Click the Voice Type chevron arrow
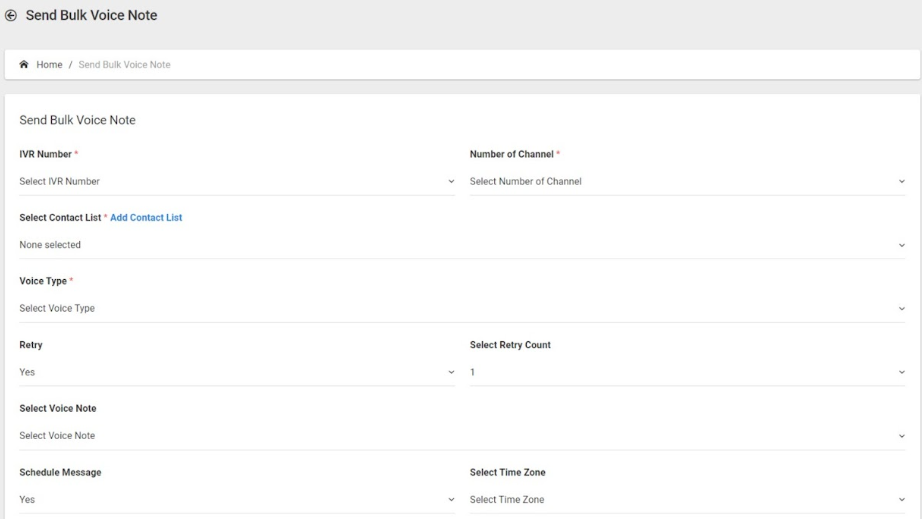 (x=901, y=309)
